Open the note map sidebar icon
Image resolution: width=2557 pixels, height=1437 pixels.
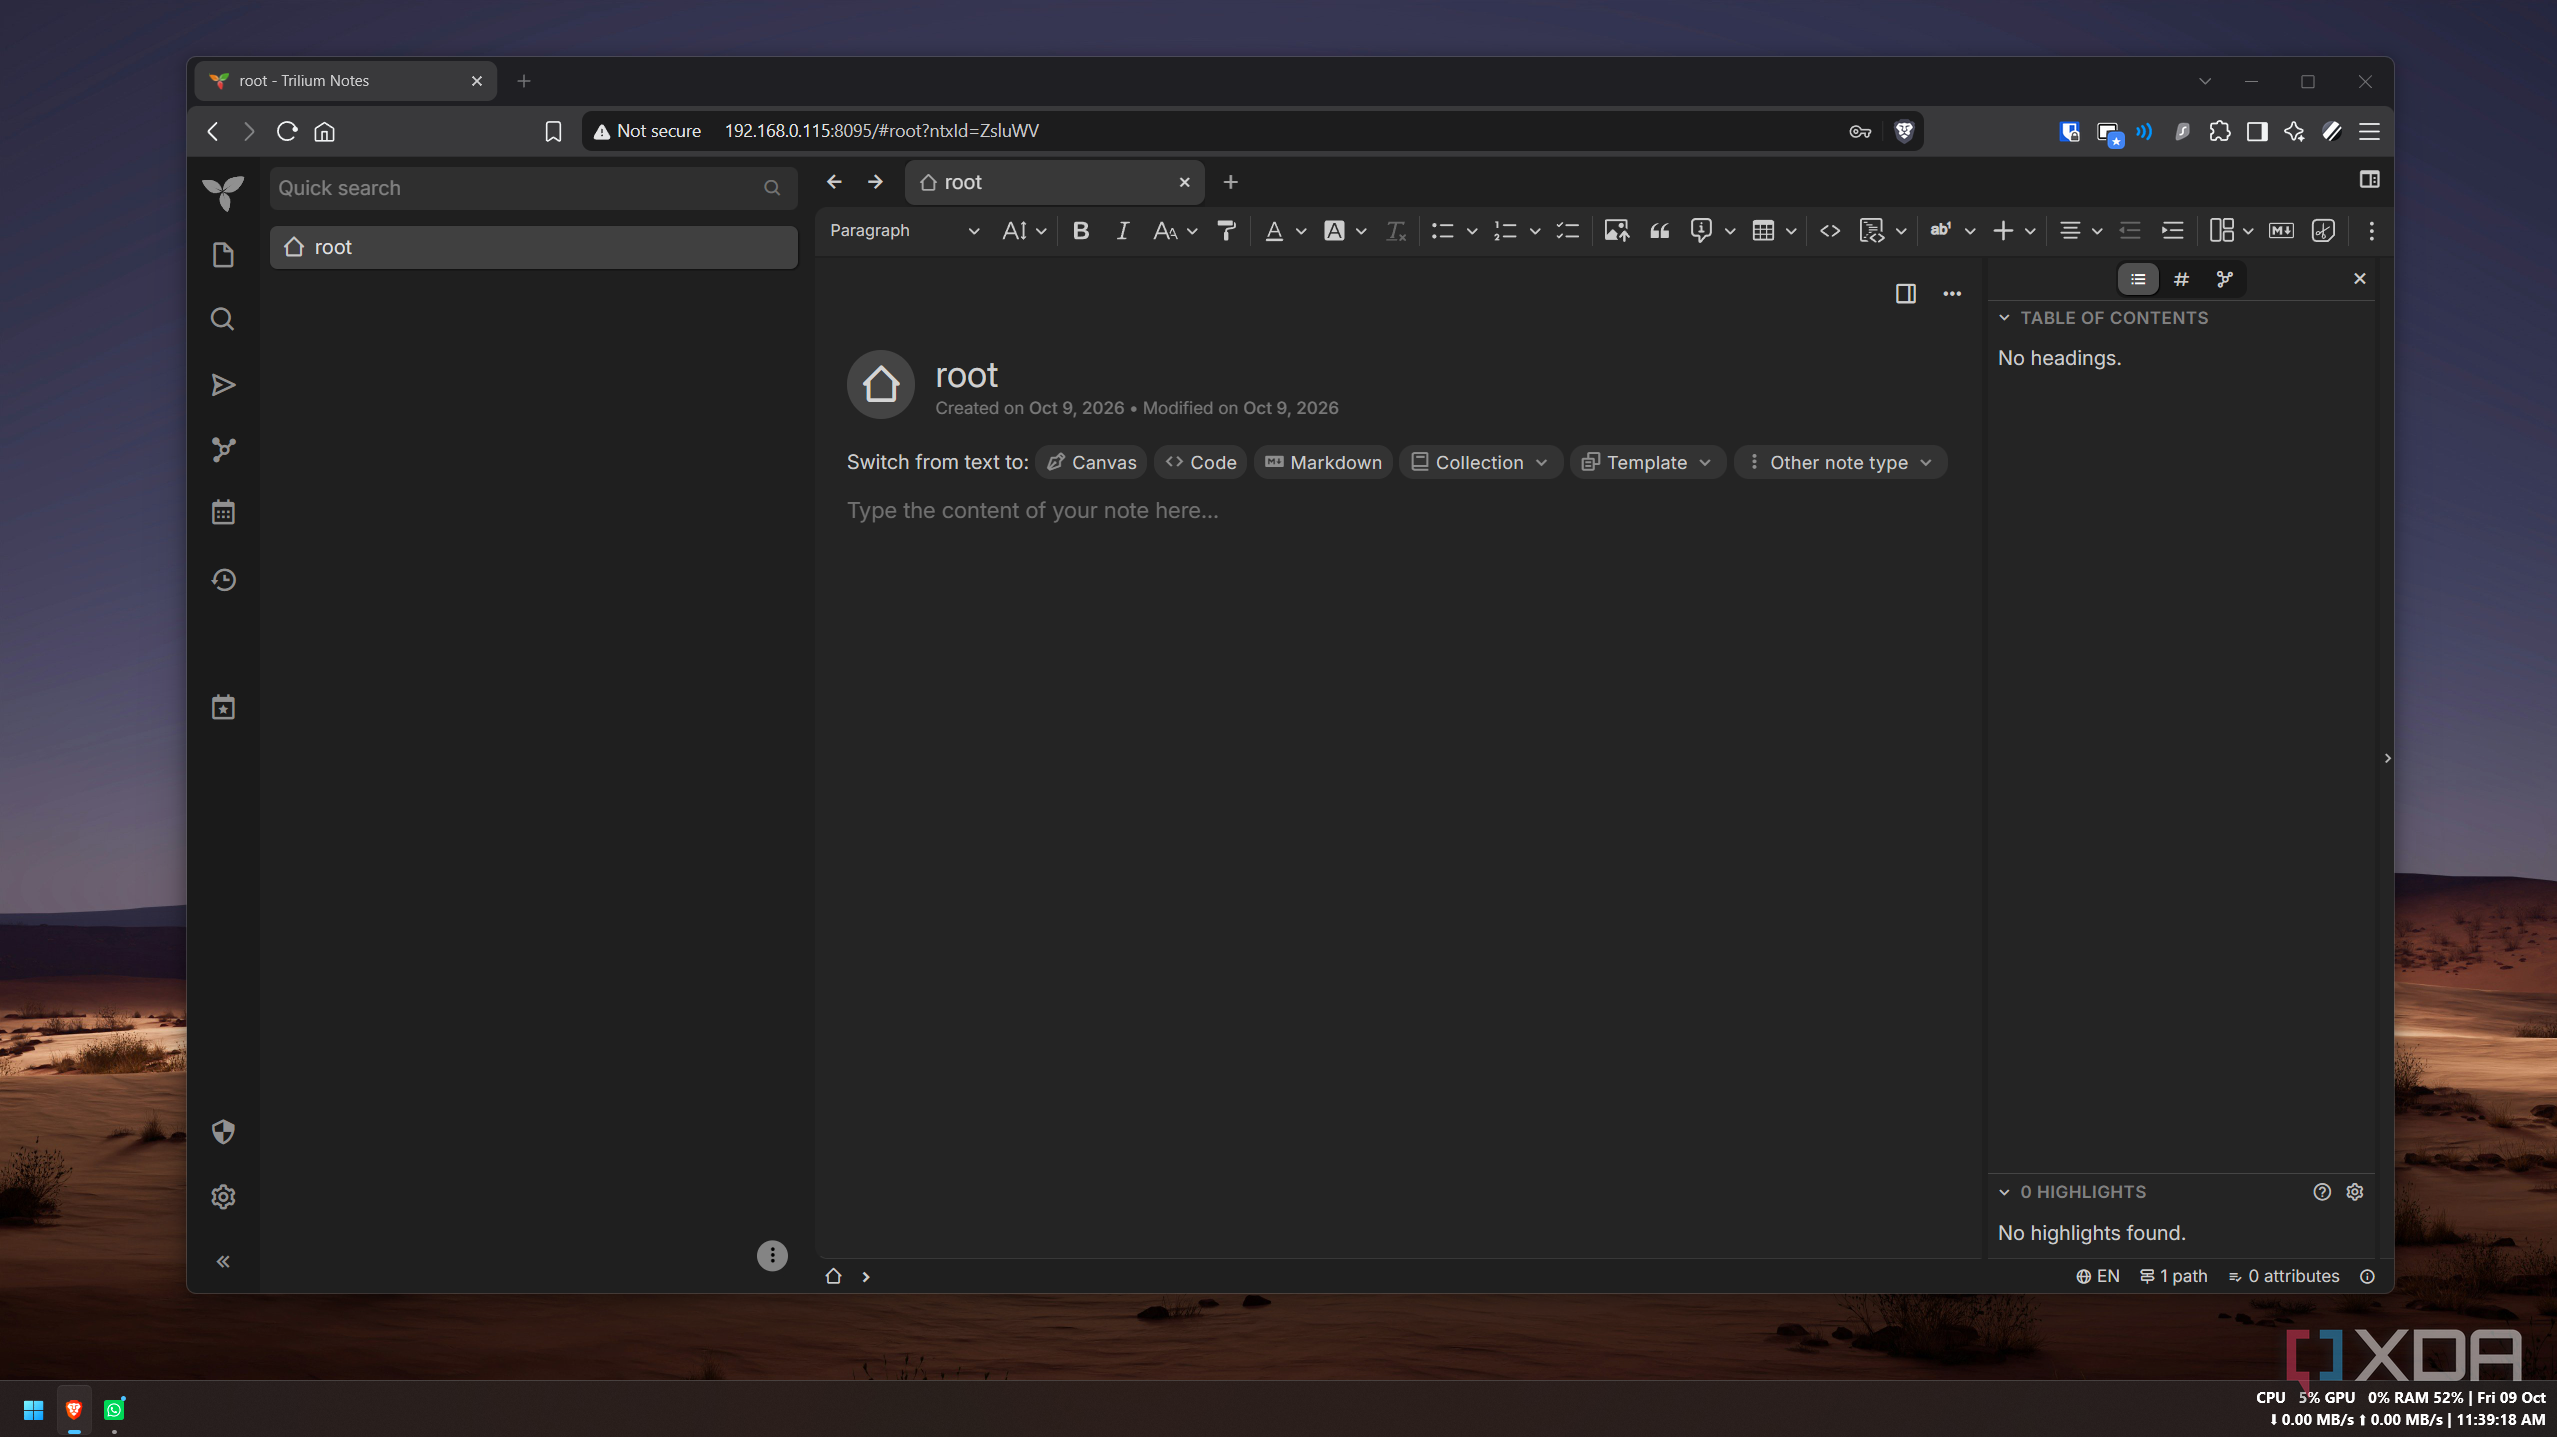coord(223,449)
